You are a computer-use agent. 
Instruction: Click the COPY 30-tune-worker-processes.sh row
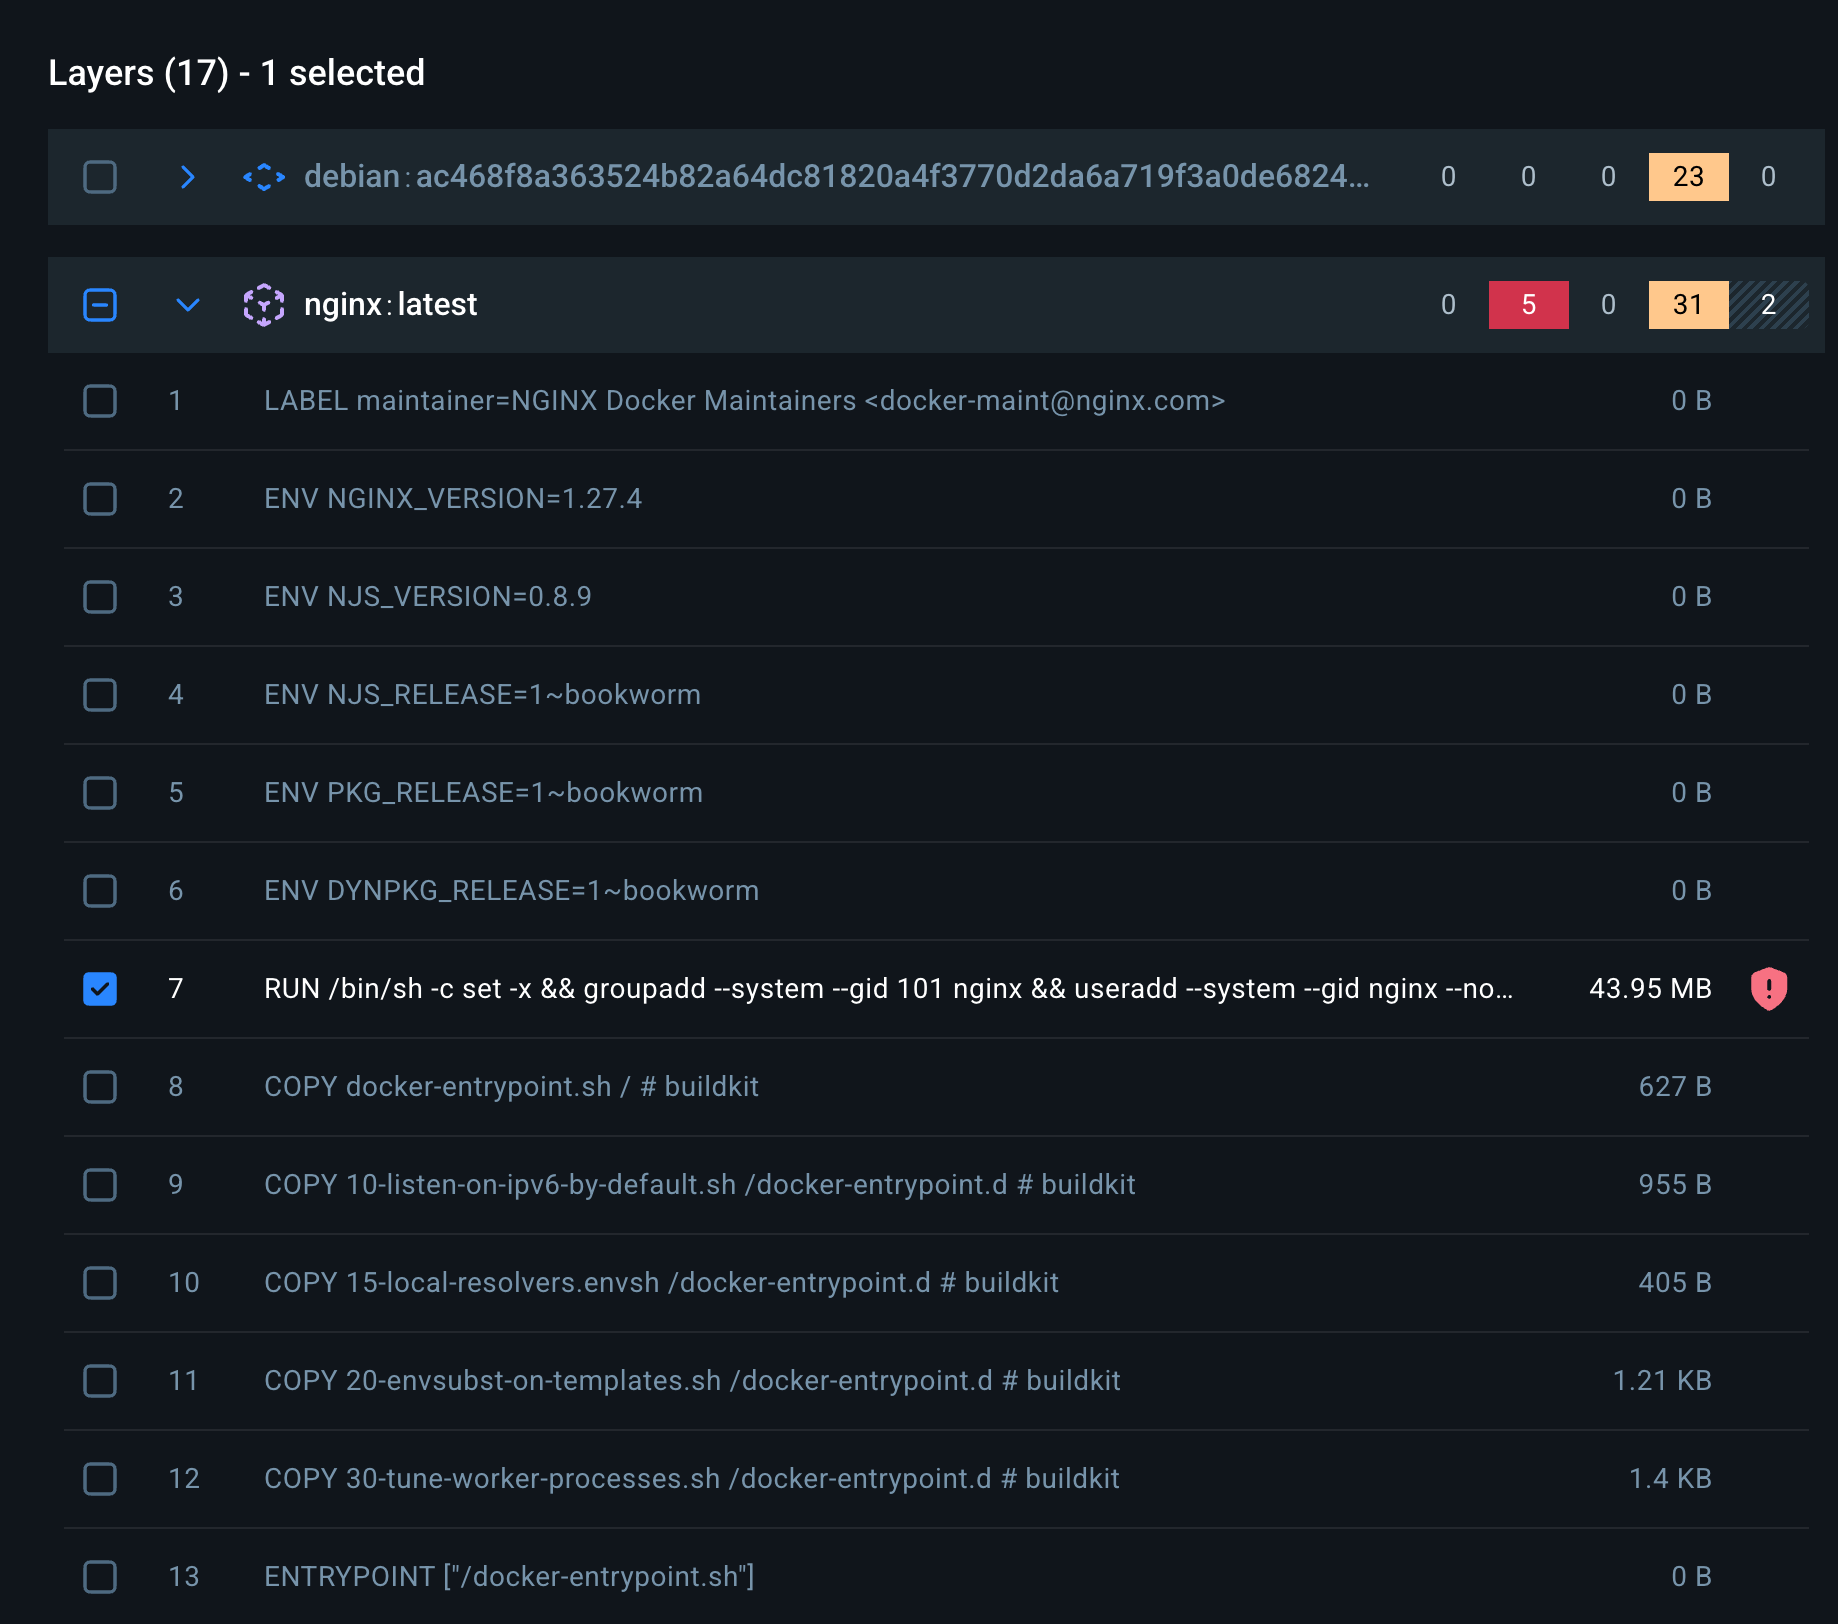click(x=936, y=1479)
